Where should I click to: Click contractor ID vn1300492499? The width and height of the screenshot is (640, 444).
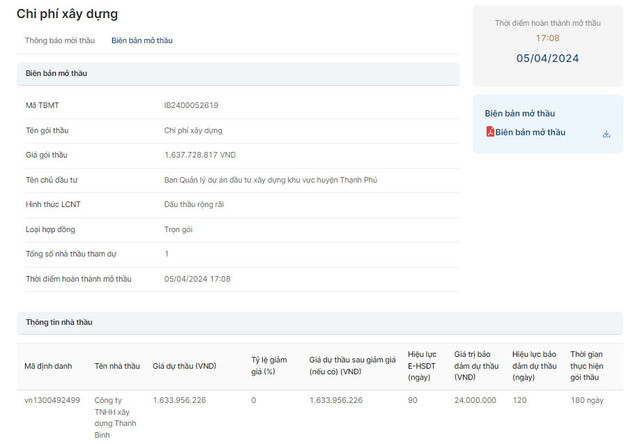(x=52, y=400)
